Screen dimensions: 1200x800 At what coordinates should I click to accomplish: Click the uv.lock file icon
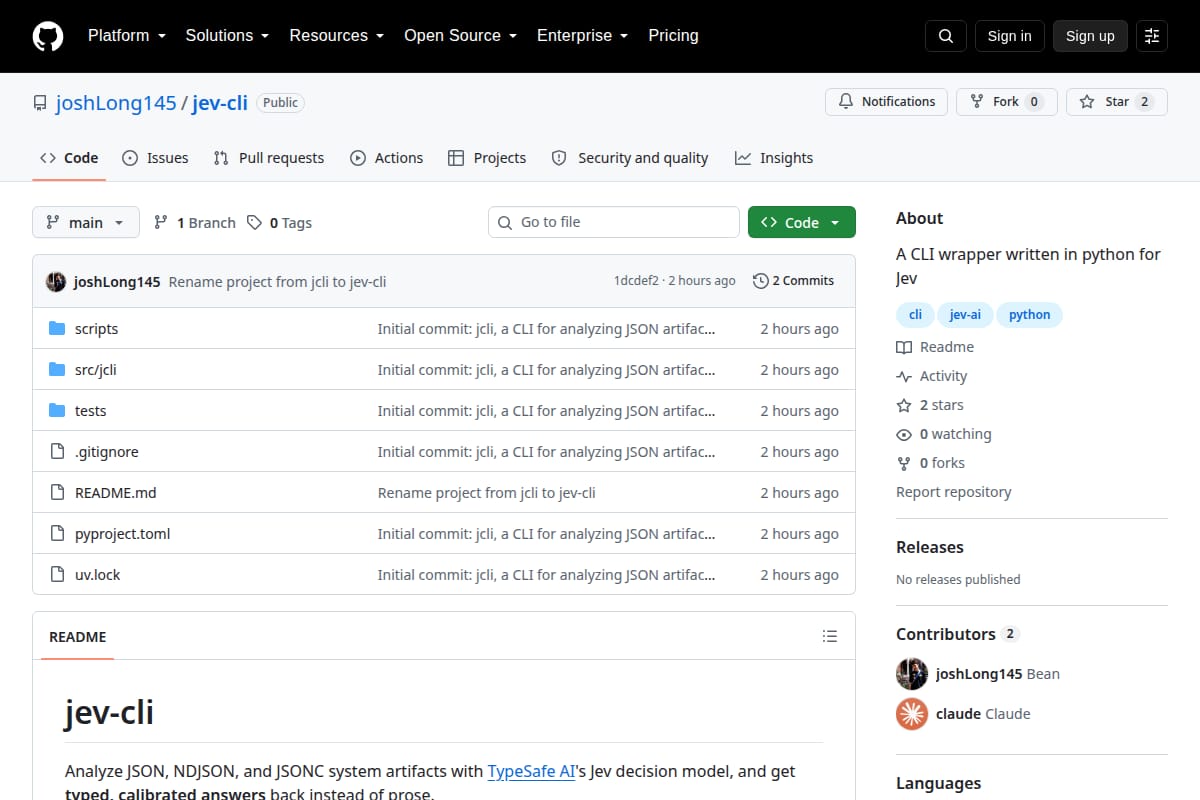(x=57, y=575)
